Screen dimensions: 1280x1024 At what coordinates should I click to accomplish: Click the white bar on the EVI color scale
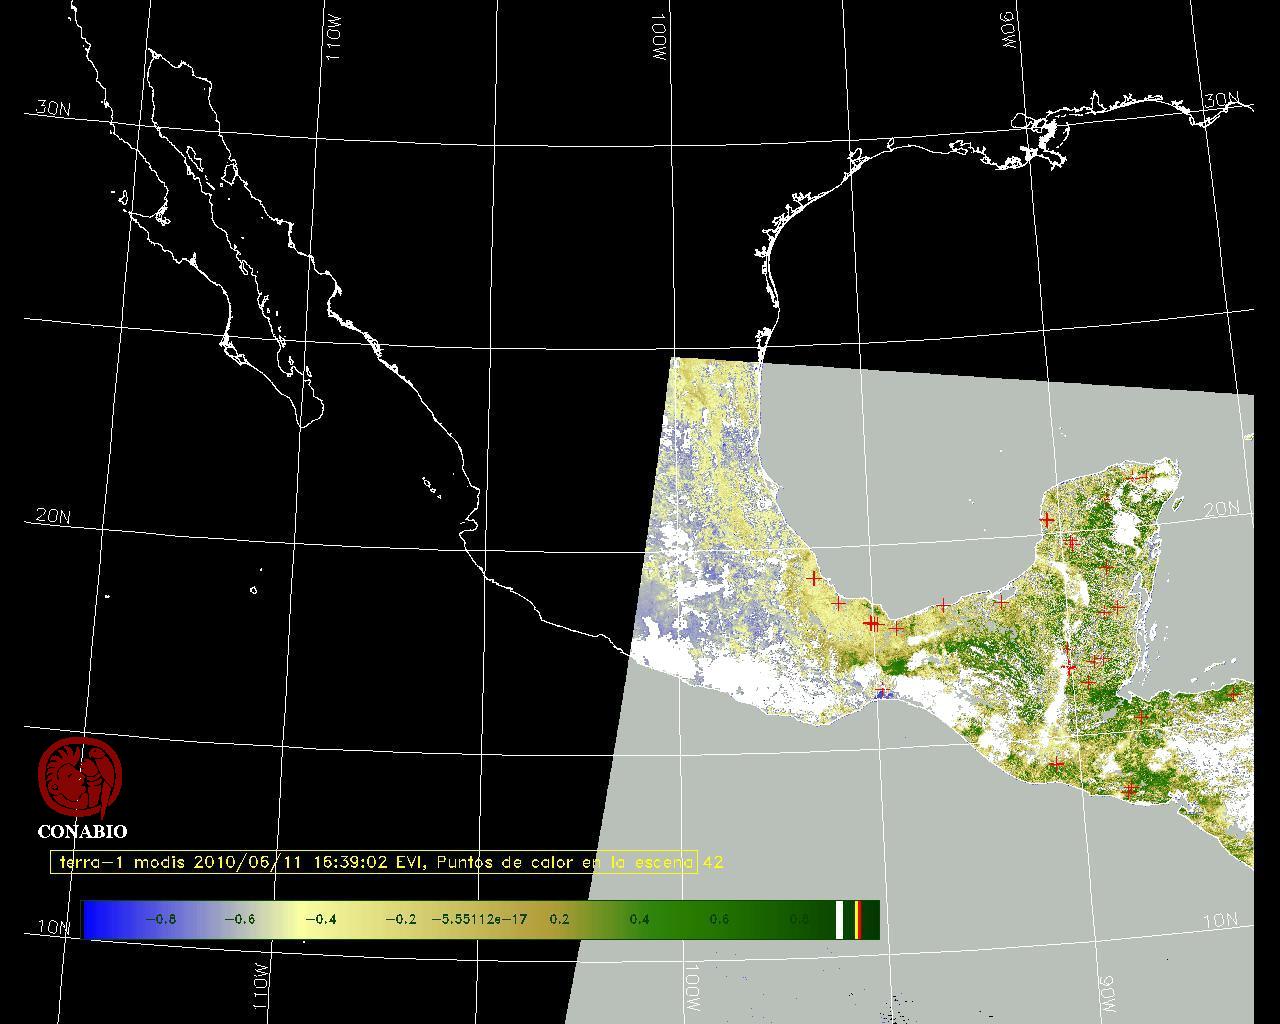(x=840, y=919)
